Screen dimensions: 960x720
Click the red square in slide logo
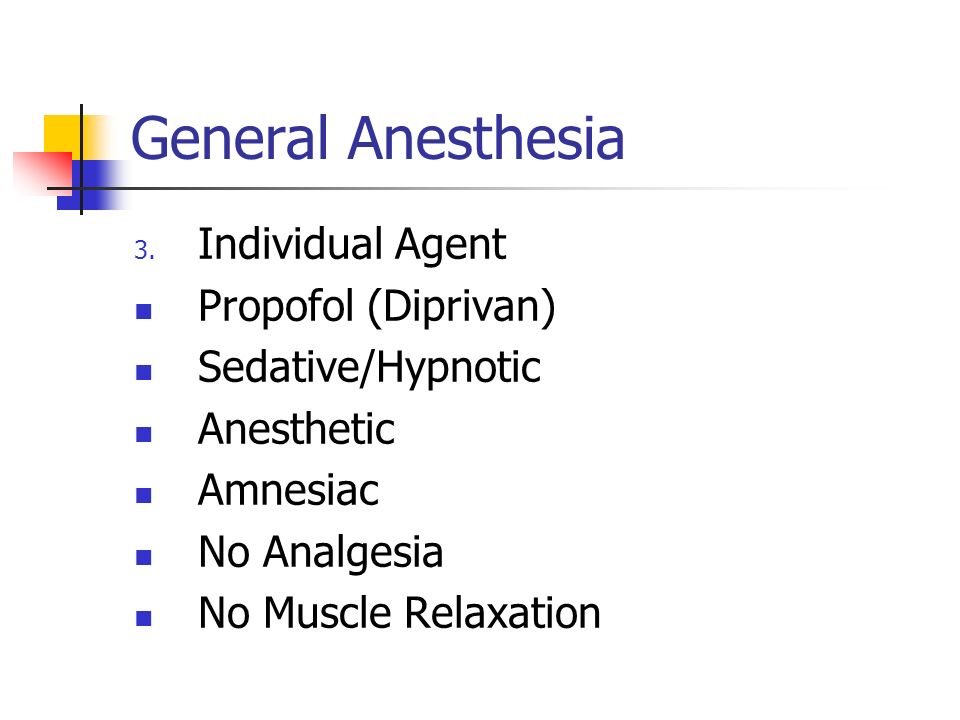coord(43,173)
